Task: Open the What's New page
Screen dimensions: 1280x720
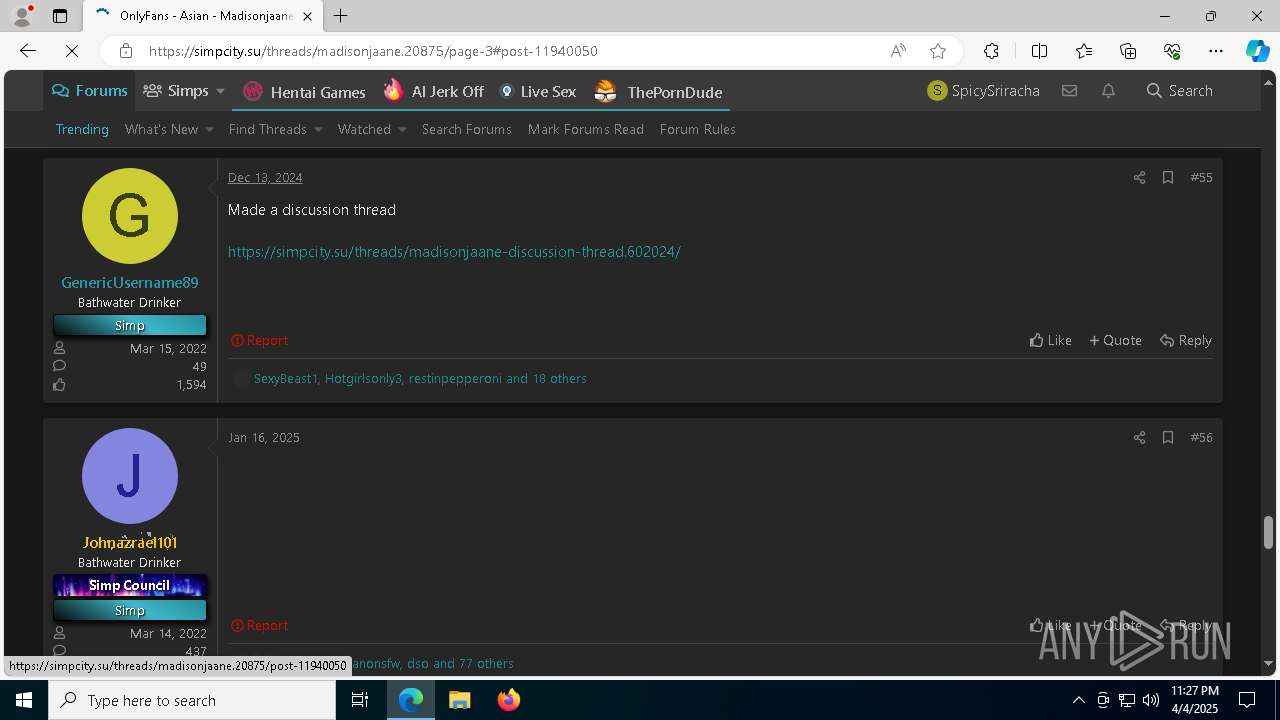Action: coord(161,129)
